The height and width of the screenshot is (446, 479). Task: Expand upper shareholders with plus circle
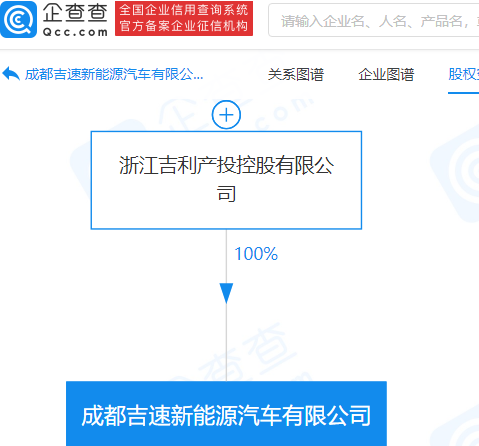click(226, 115)
